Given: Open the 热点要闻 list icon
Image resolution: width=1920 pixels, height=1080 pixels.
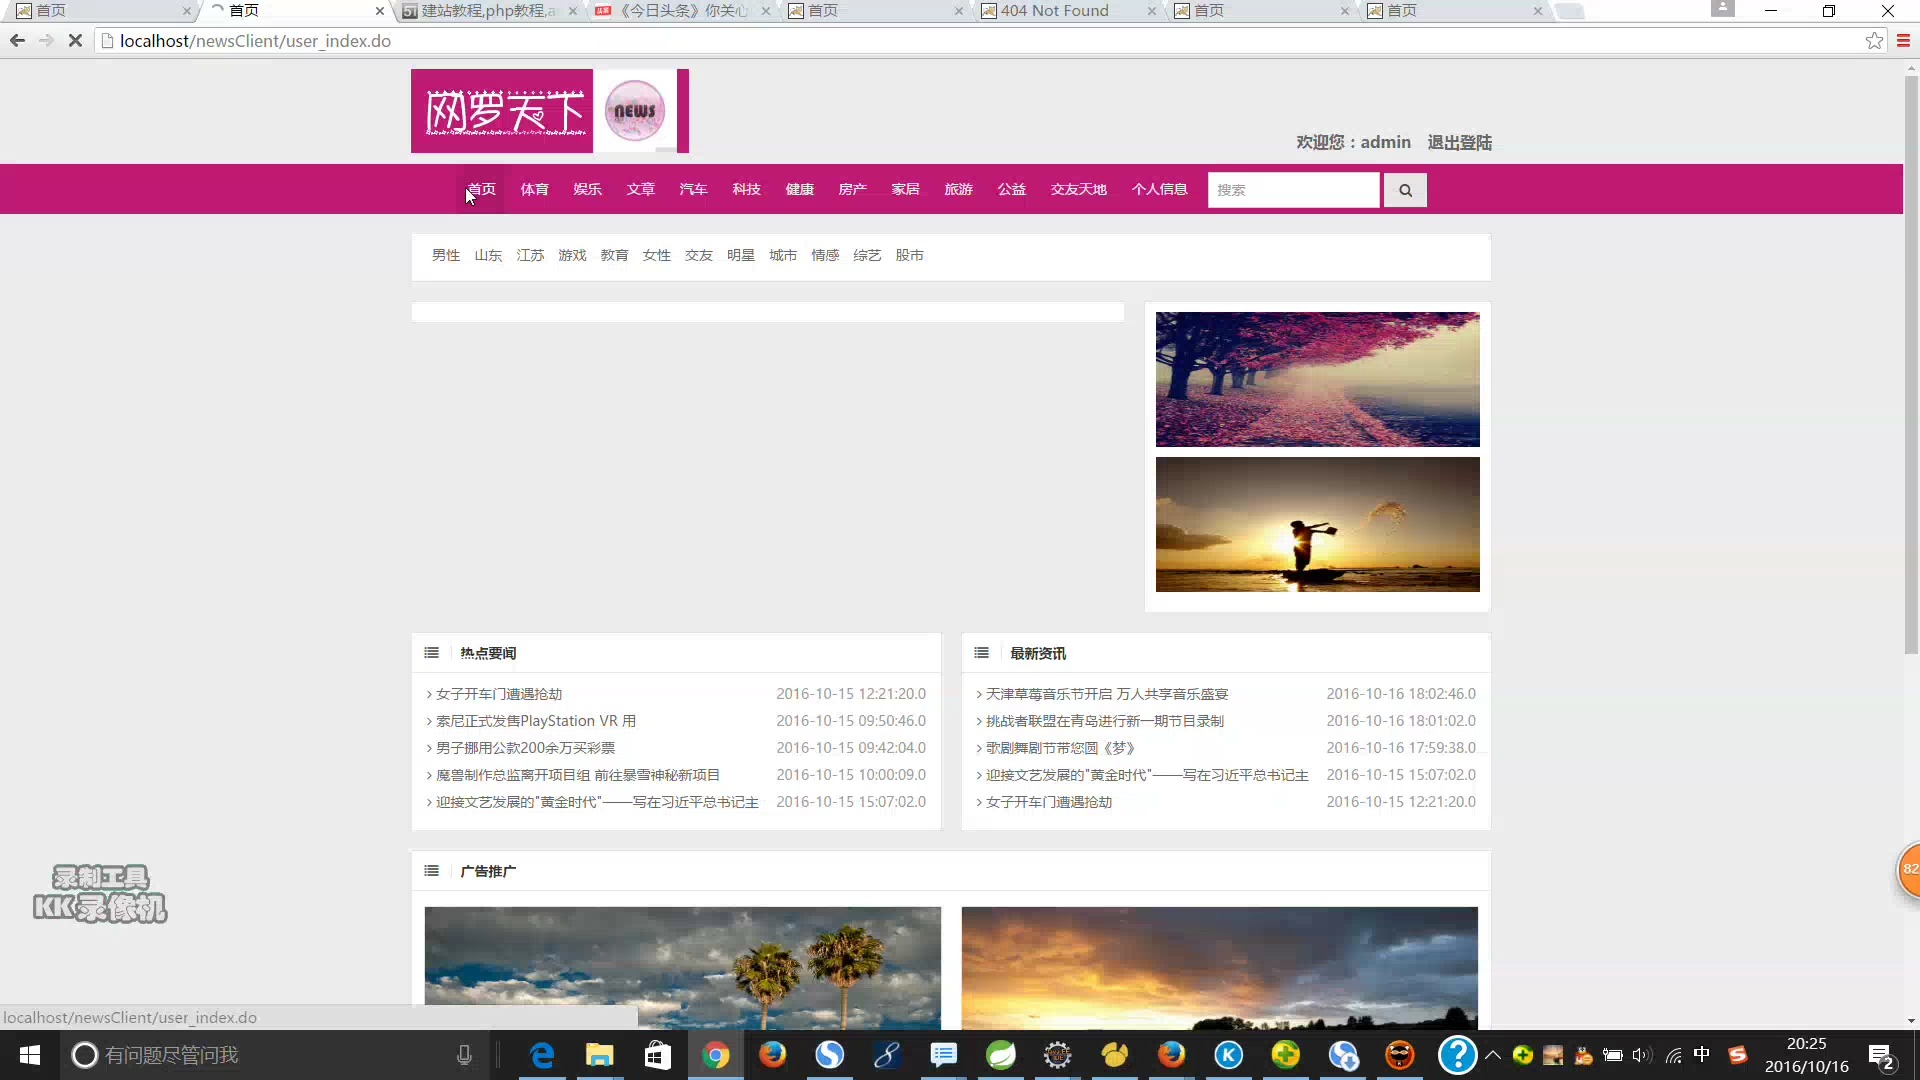Looking at the screenshot, I should click(x=431, y=653).
